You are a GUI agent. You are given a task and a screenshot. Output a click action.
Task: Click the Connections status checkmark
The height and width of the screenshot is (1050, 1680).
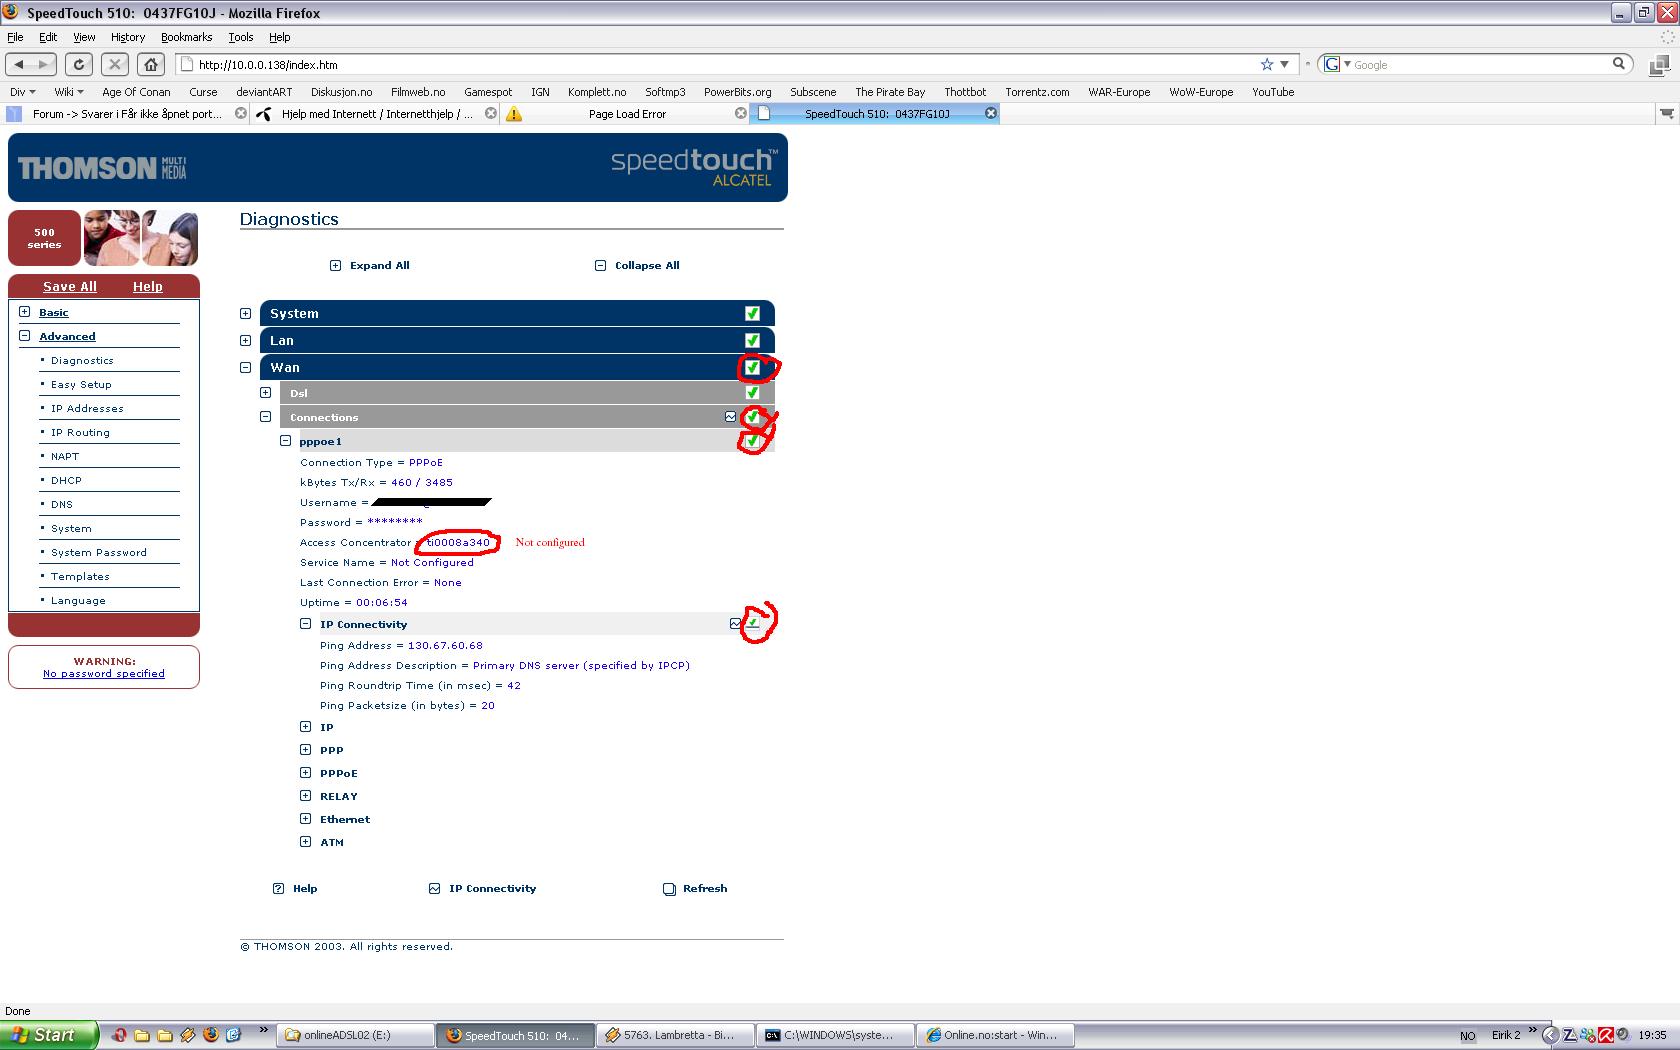pyautogui.click(x=752, y=417)
